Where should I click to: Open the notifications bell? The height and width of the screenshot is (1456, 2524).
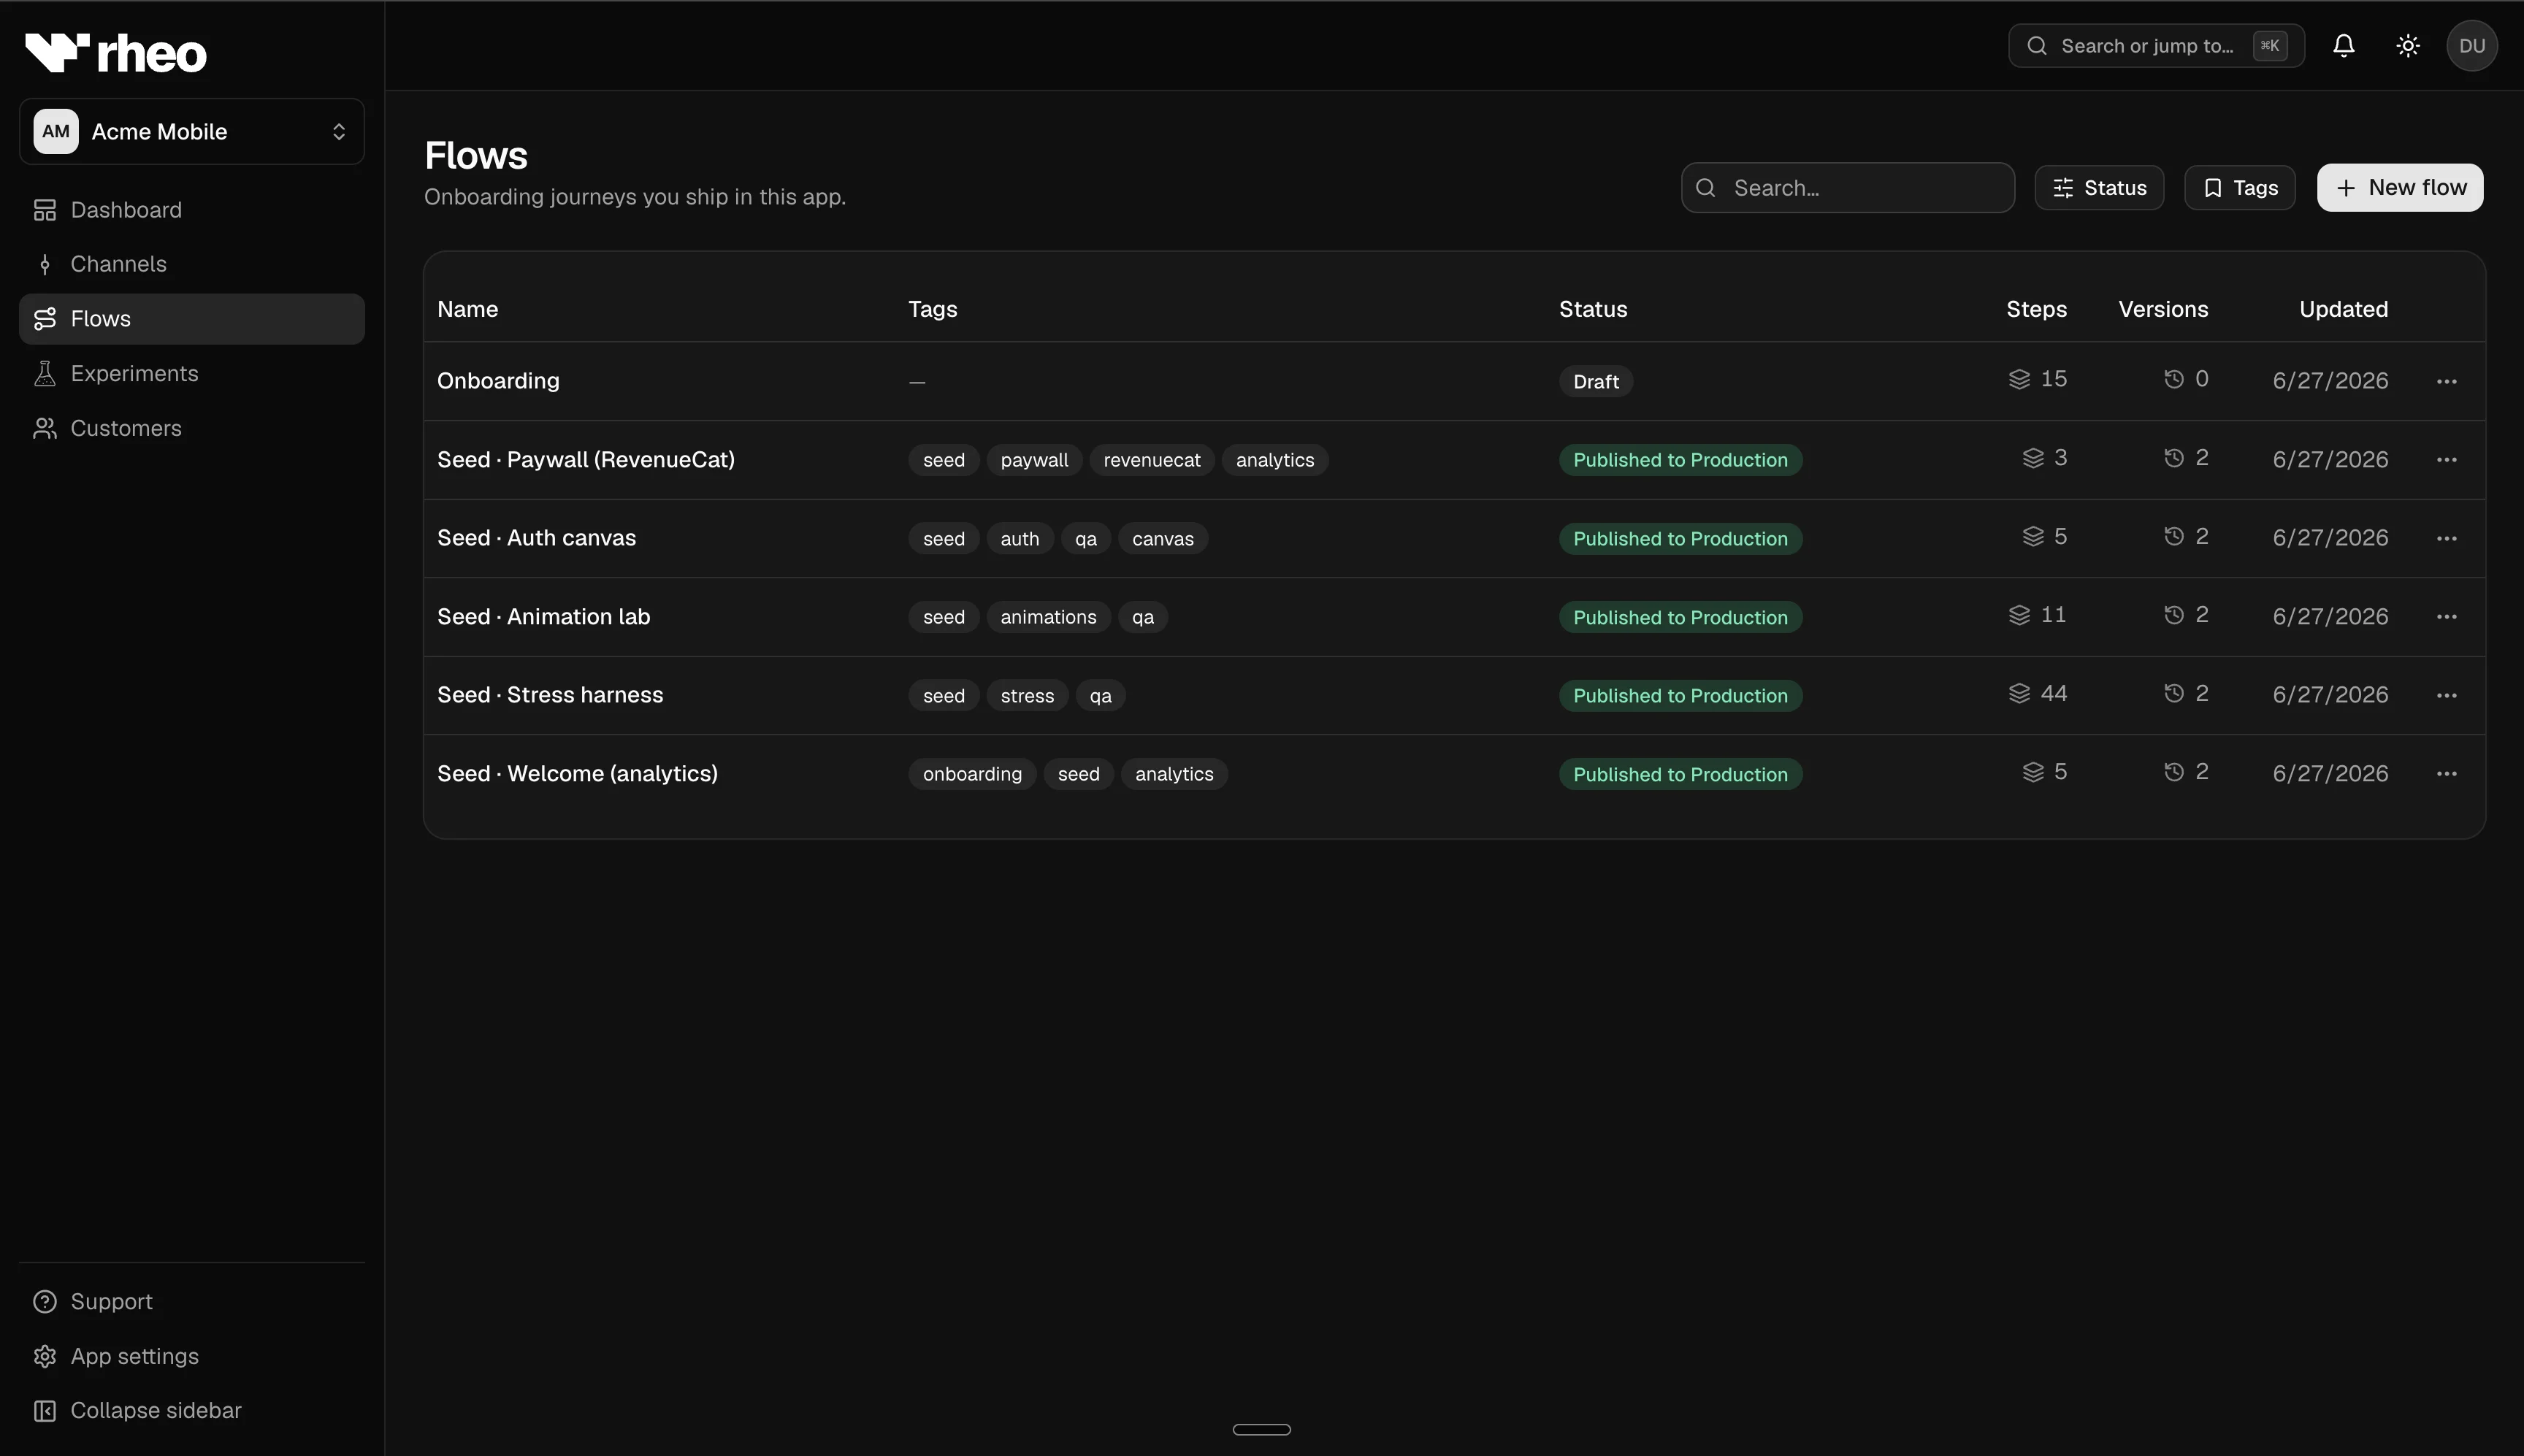[x=2343, y=46]
